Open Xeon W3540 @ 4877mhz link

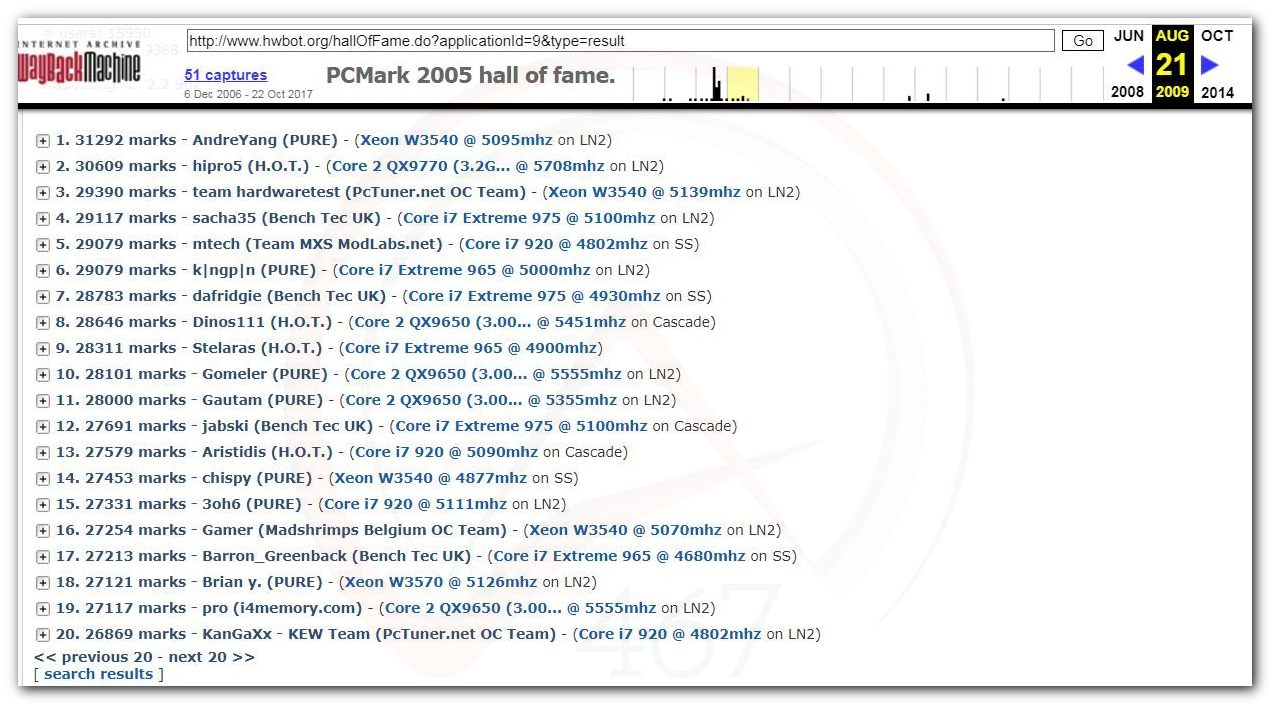click(431, 478)
